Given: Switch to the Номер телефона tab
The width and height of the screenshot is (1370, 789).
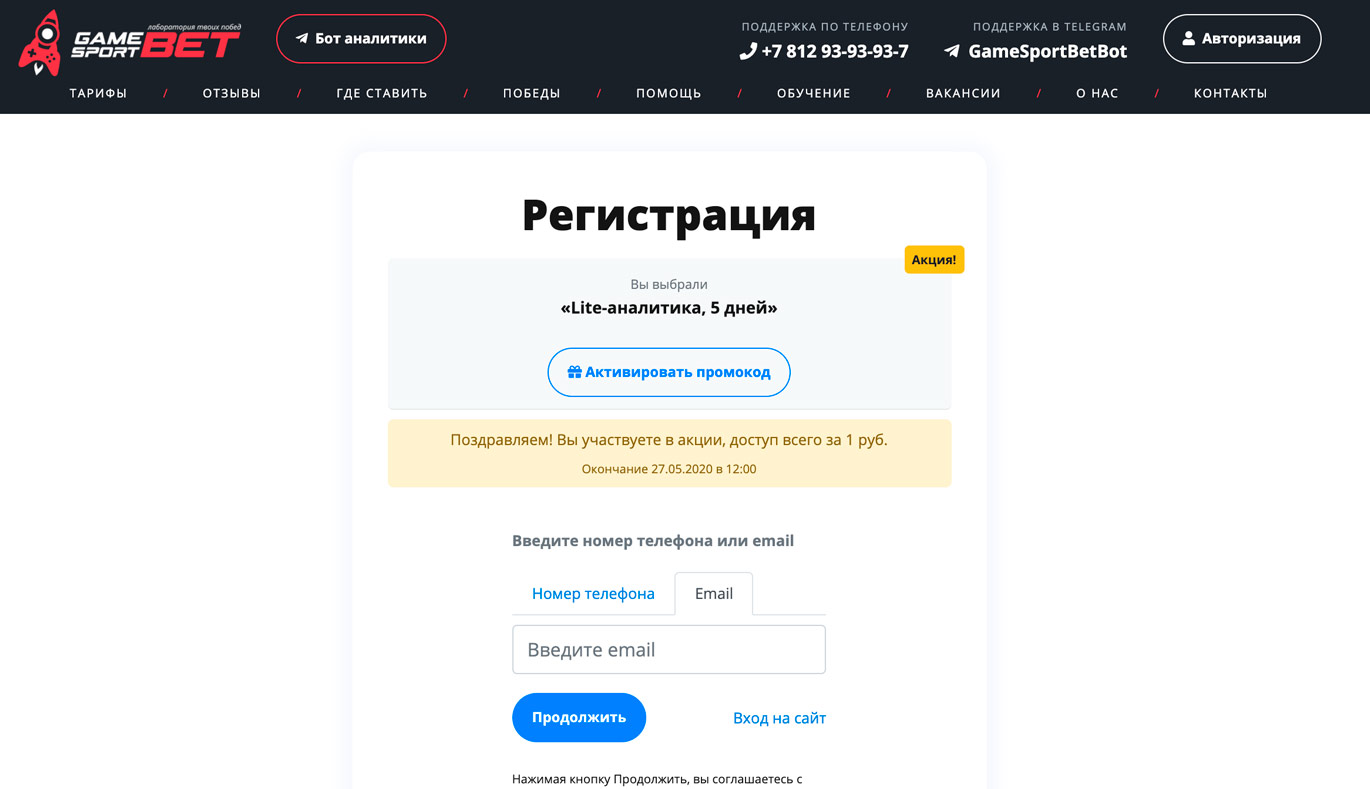Looking at the screenshot, I should (x=593, y=593).
